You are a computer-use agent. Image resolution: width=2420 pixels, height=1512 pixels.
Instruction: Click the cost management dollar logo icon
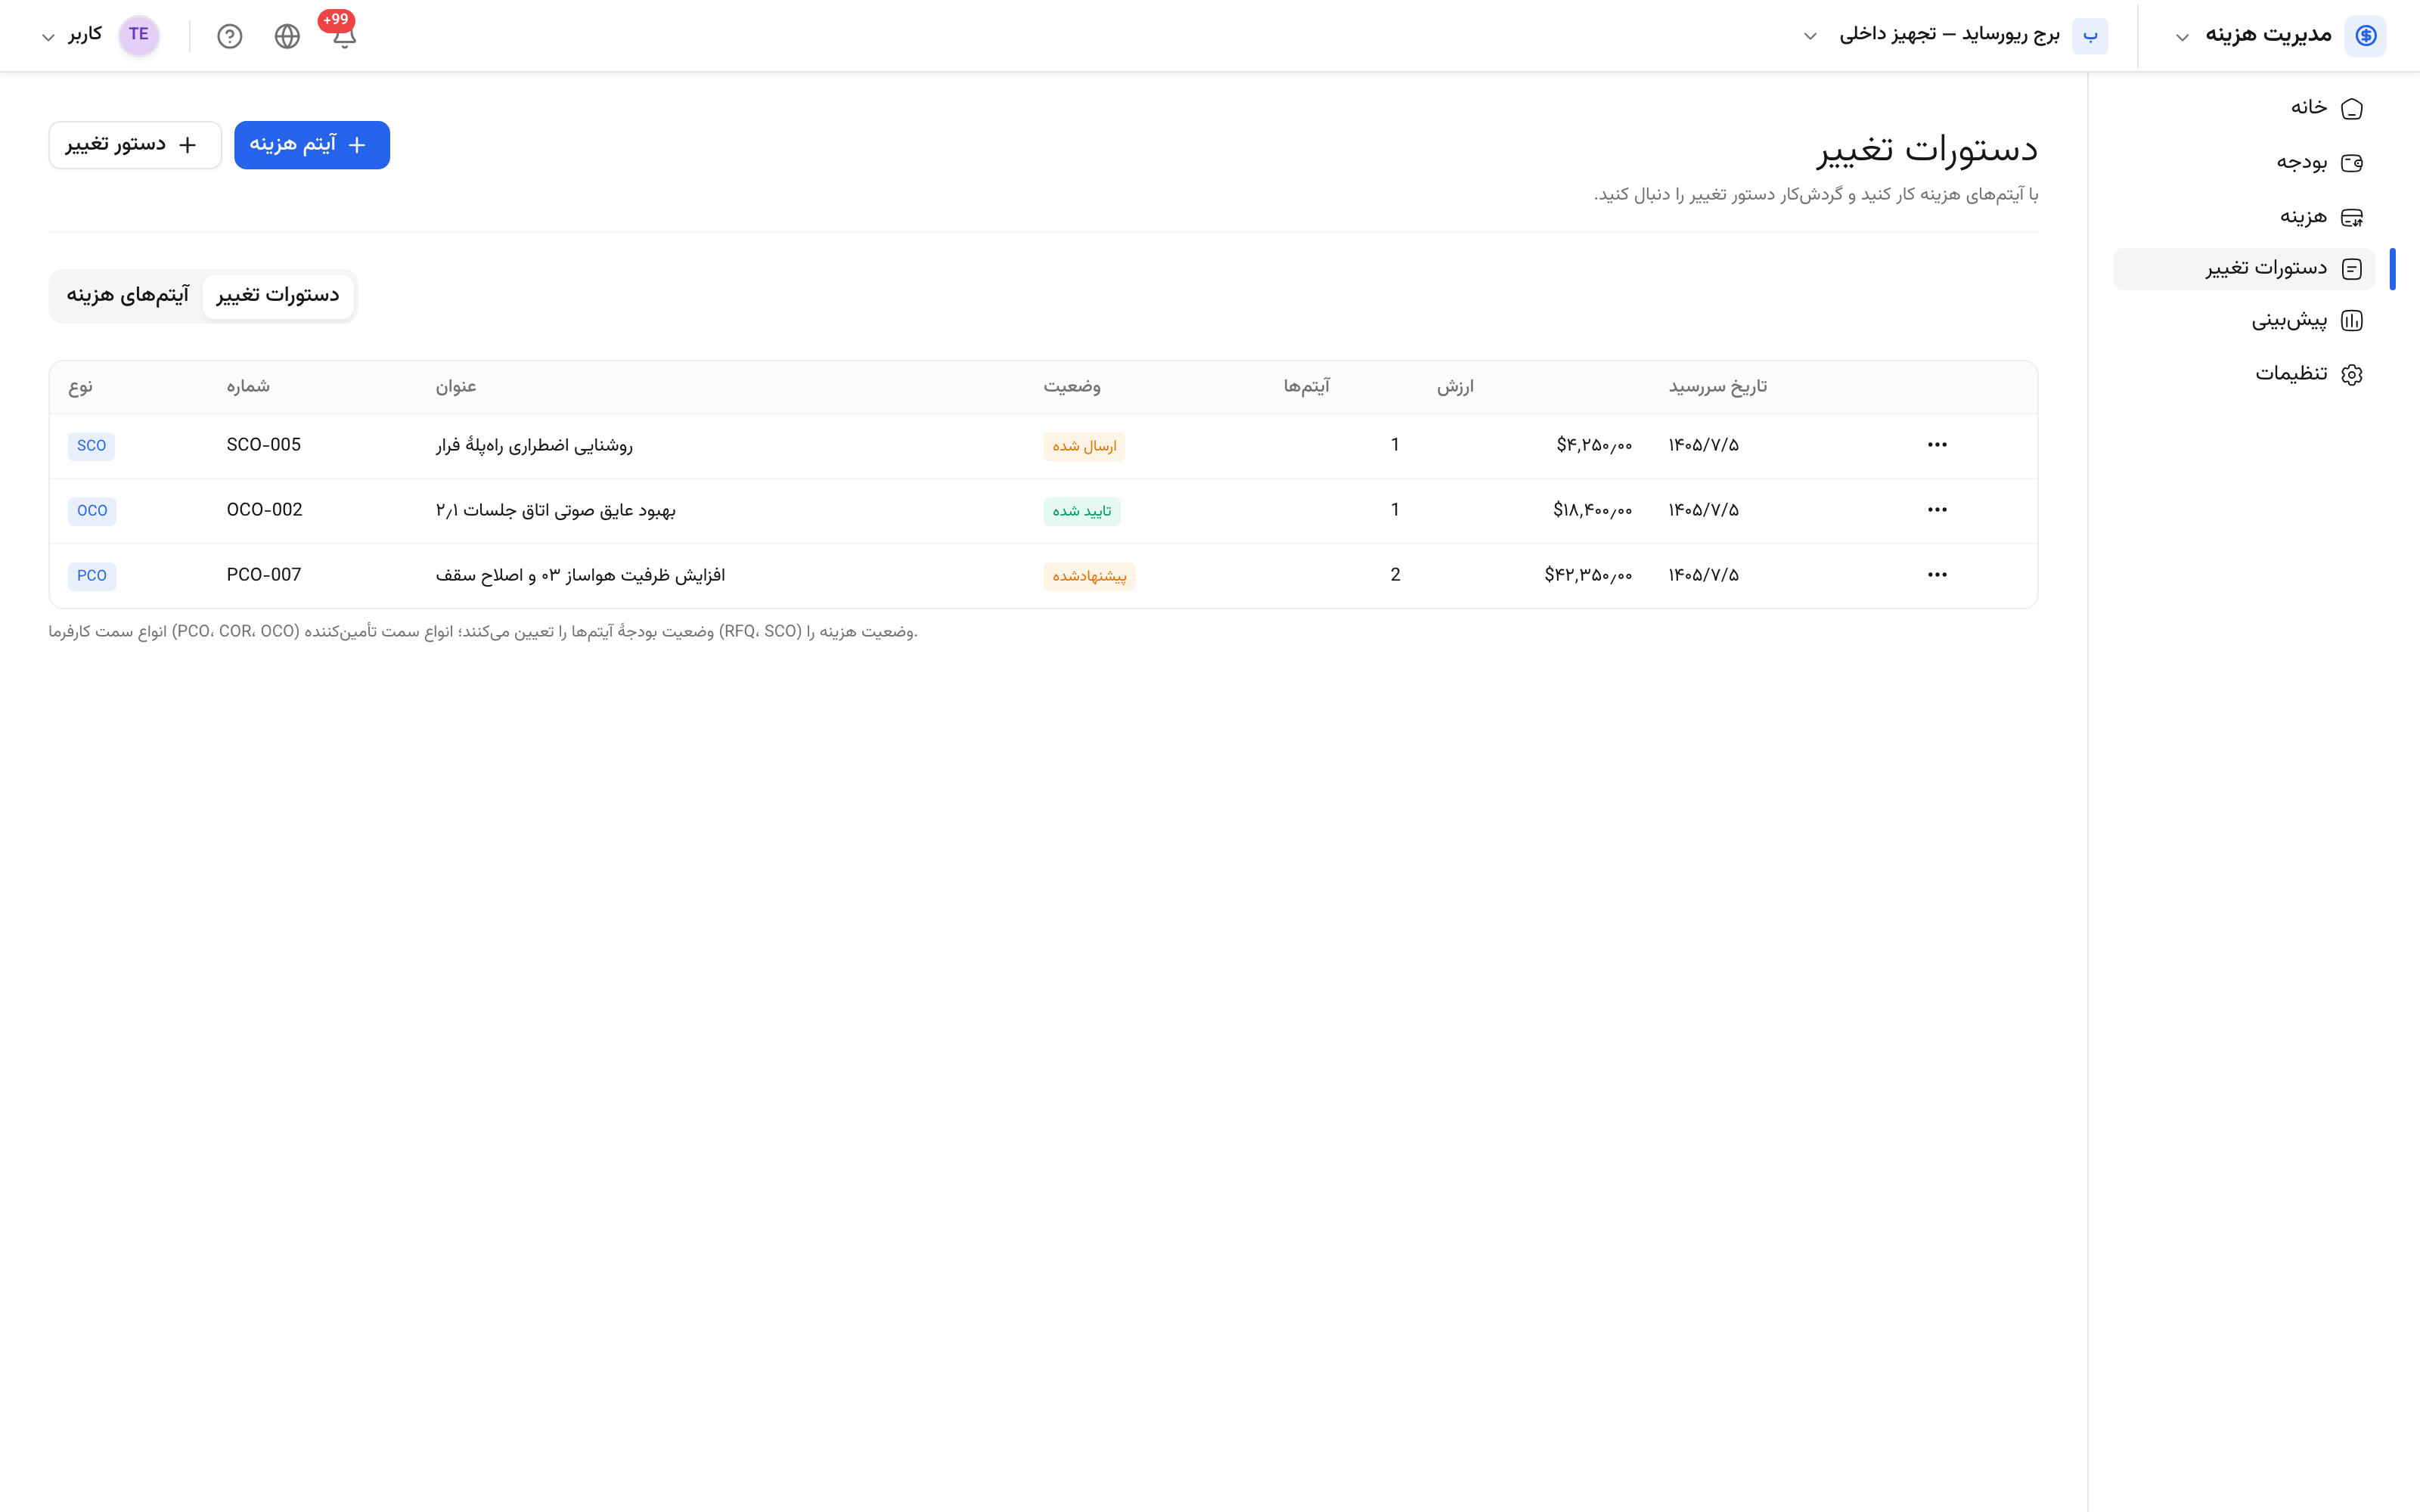click(2365, 35)
